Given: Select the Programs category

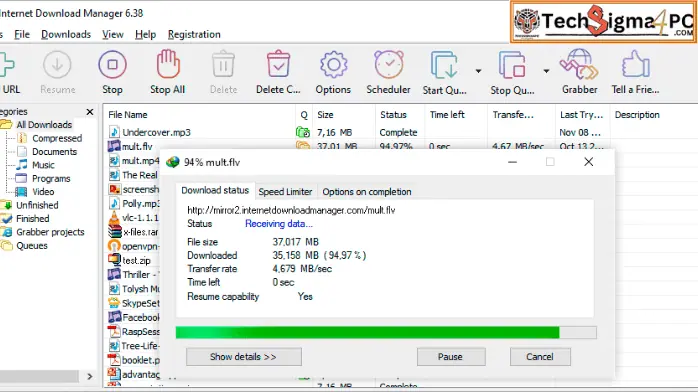Looking at the screenshot, I should [51, 178].
